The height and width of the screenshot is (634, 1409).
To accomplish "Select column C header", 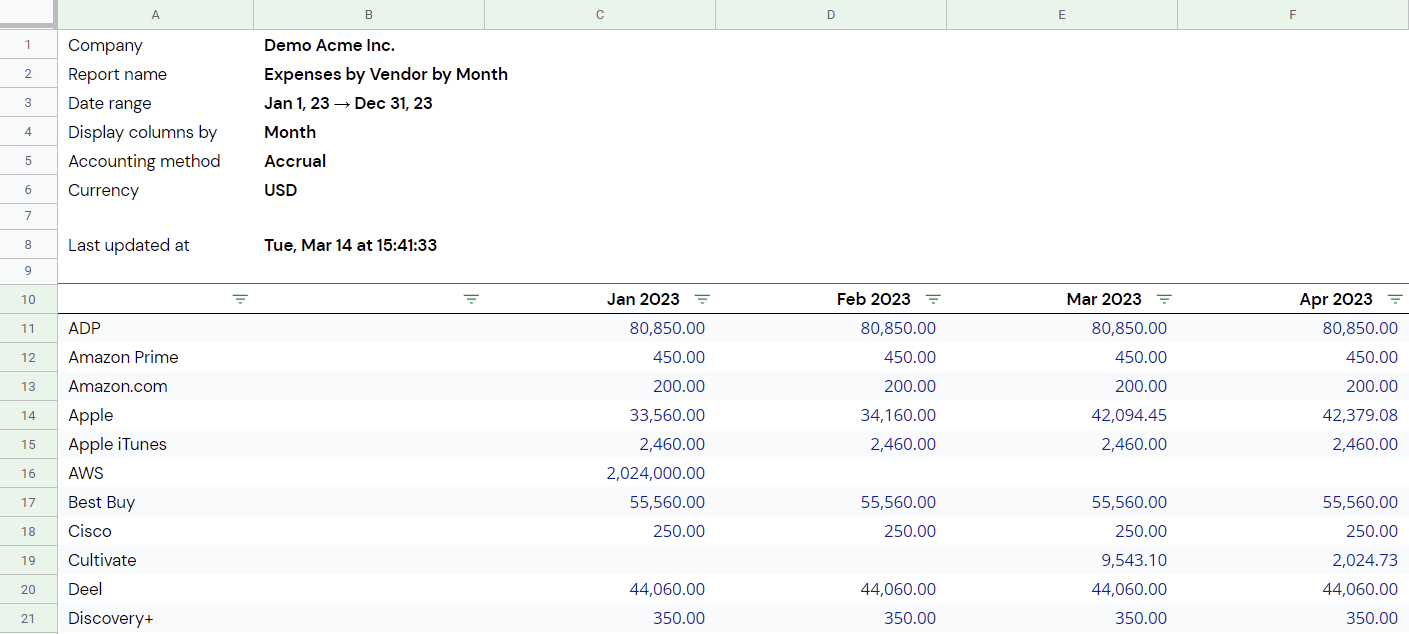I will click(x=600, y=14).
